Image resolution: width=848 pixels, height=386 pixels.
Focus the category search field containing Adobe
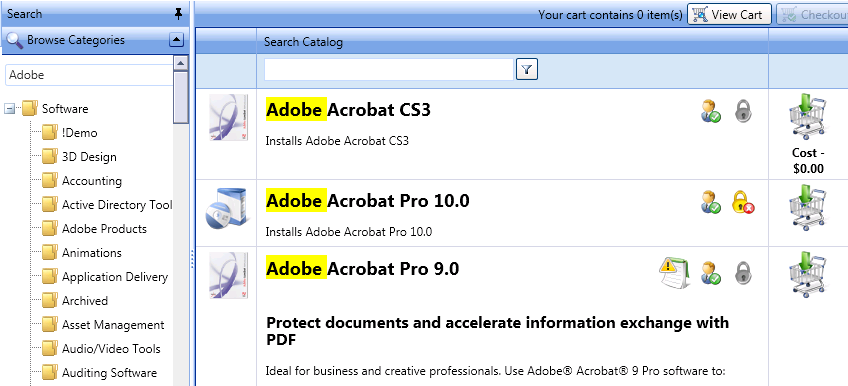click(x=89, y=75)
